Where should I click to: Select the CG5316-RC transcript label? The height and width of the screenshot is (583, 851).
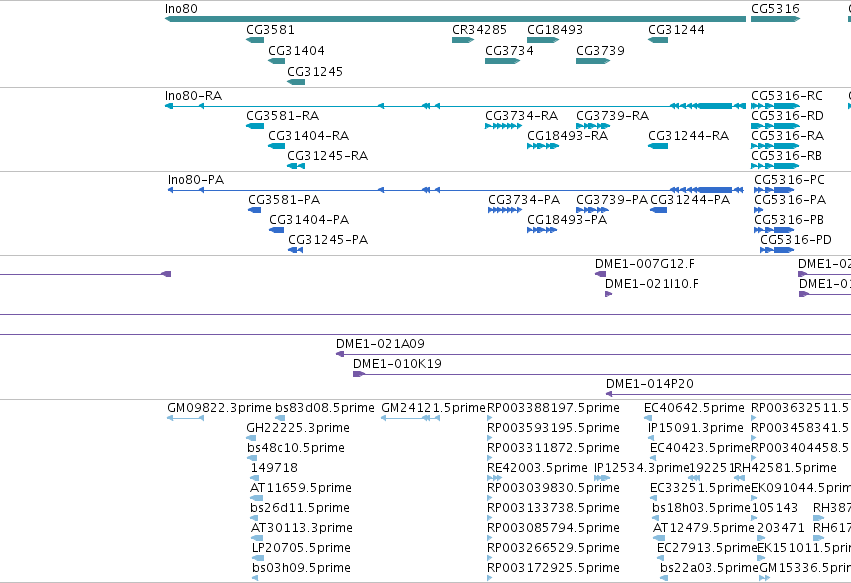tap(786, 96)
